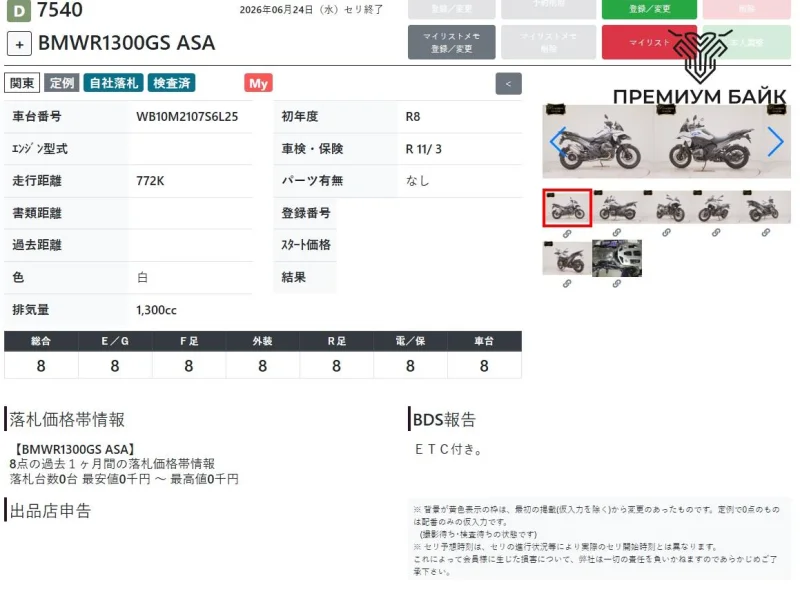Click the R足 score column header
Viewport: 800px width, 600px height.
tap(336, 341)
